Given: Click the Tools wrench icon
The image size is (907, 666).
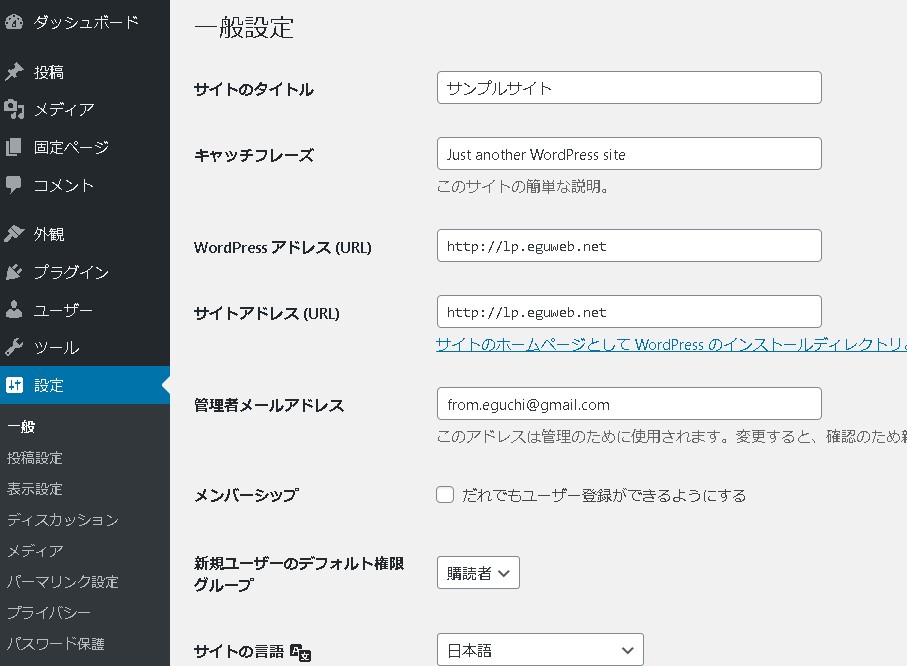Looking at the screenshot, I should click(14, 348).
